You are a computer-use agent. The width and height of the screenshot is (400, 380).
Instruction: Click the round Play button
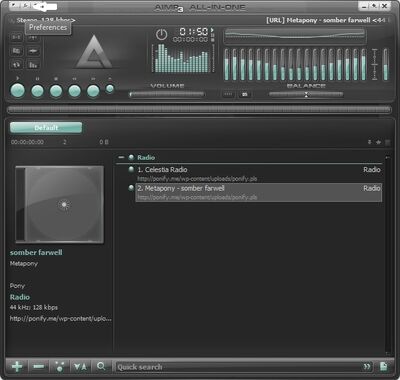coord(18,90)
